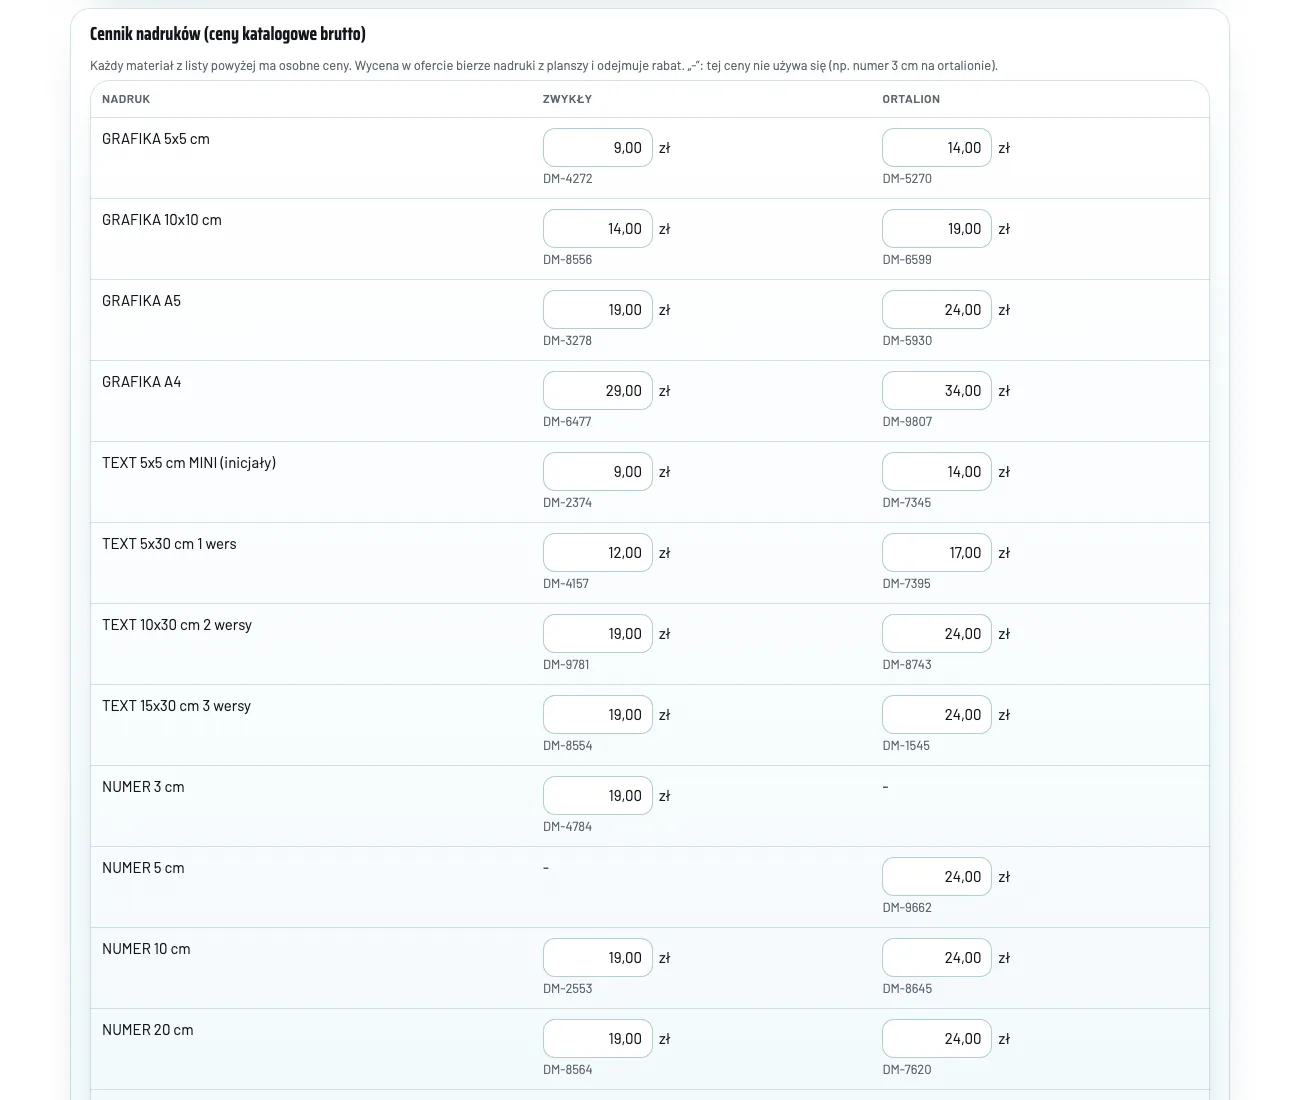1300x1100 pixels.
Task: Click TEXT 5x5 cm MINI Zwykły price
Action: point(598,472)
